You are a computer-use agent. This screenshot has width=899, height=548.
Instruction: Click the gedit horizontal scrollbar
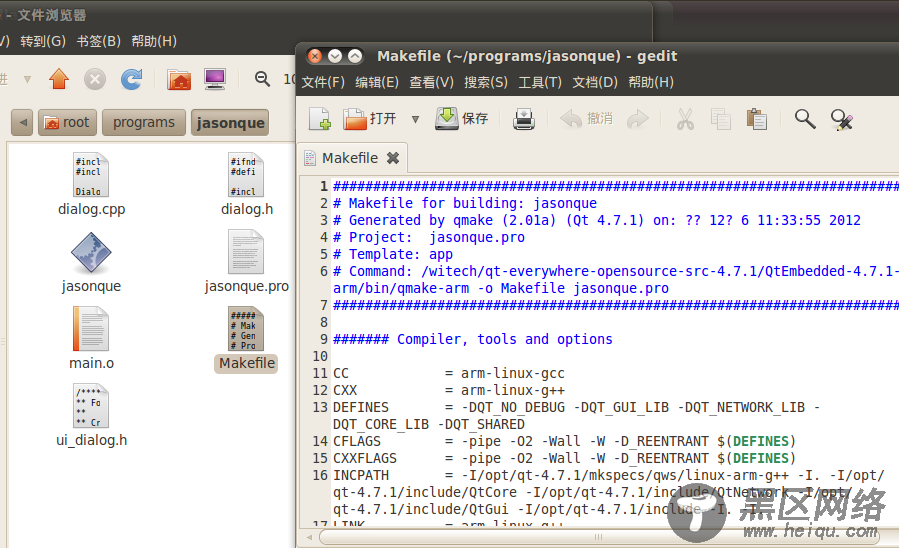[597, 537]
